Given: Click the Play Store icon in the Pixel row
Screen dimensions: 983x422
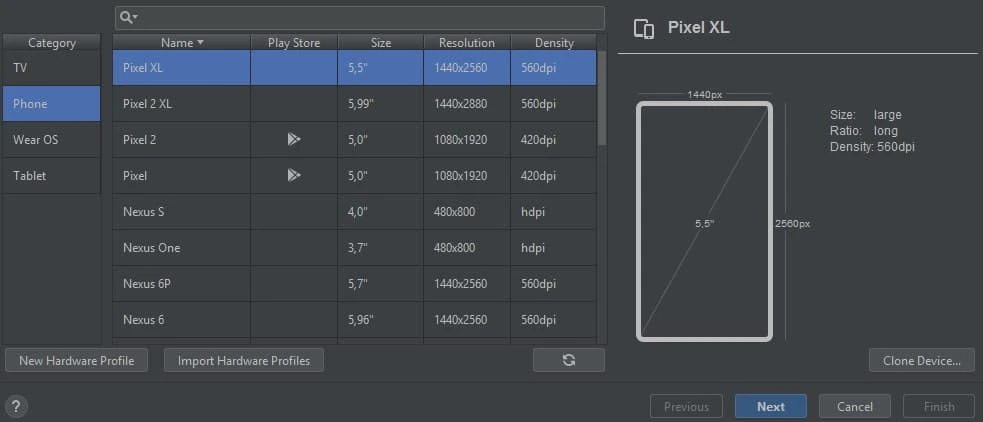Looking at the screenshot, I should (x=294, y=176).
